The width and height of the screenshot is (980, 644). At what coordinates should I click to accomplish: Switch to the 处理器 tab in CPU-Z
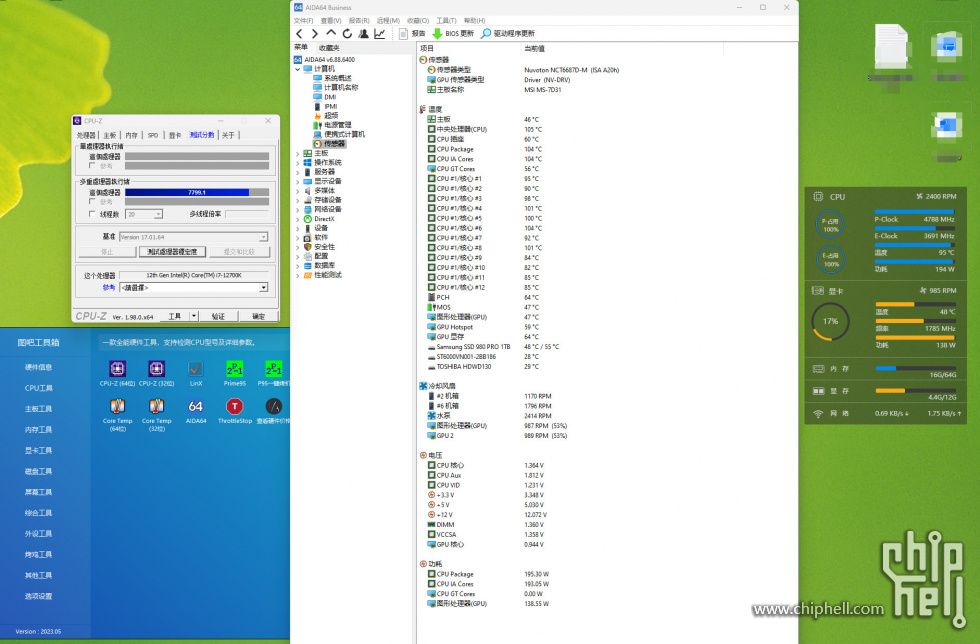coord(86,135)
